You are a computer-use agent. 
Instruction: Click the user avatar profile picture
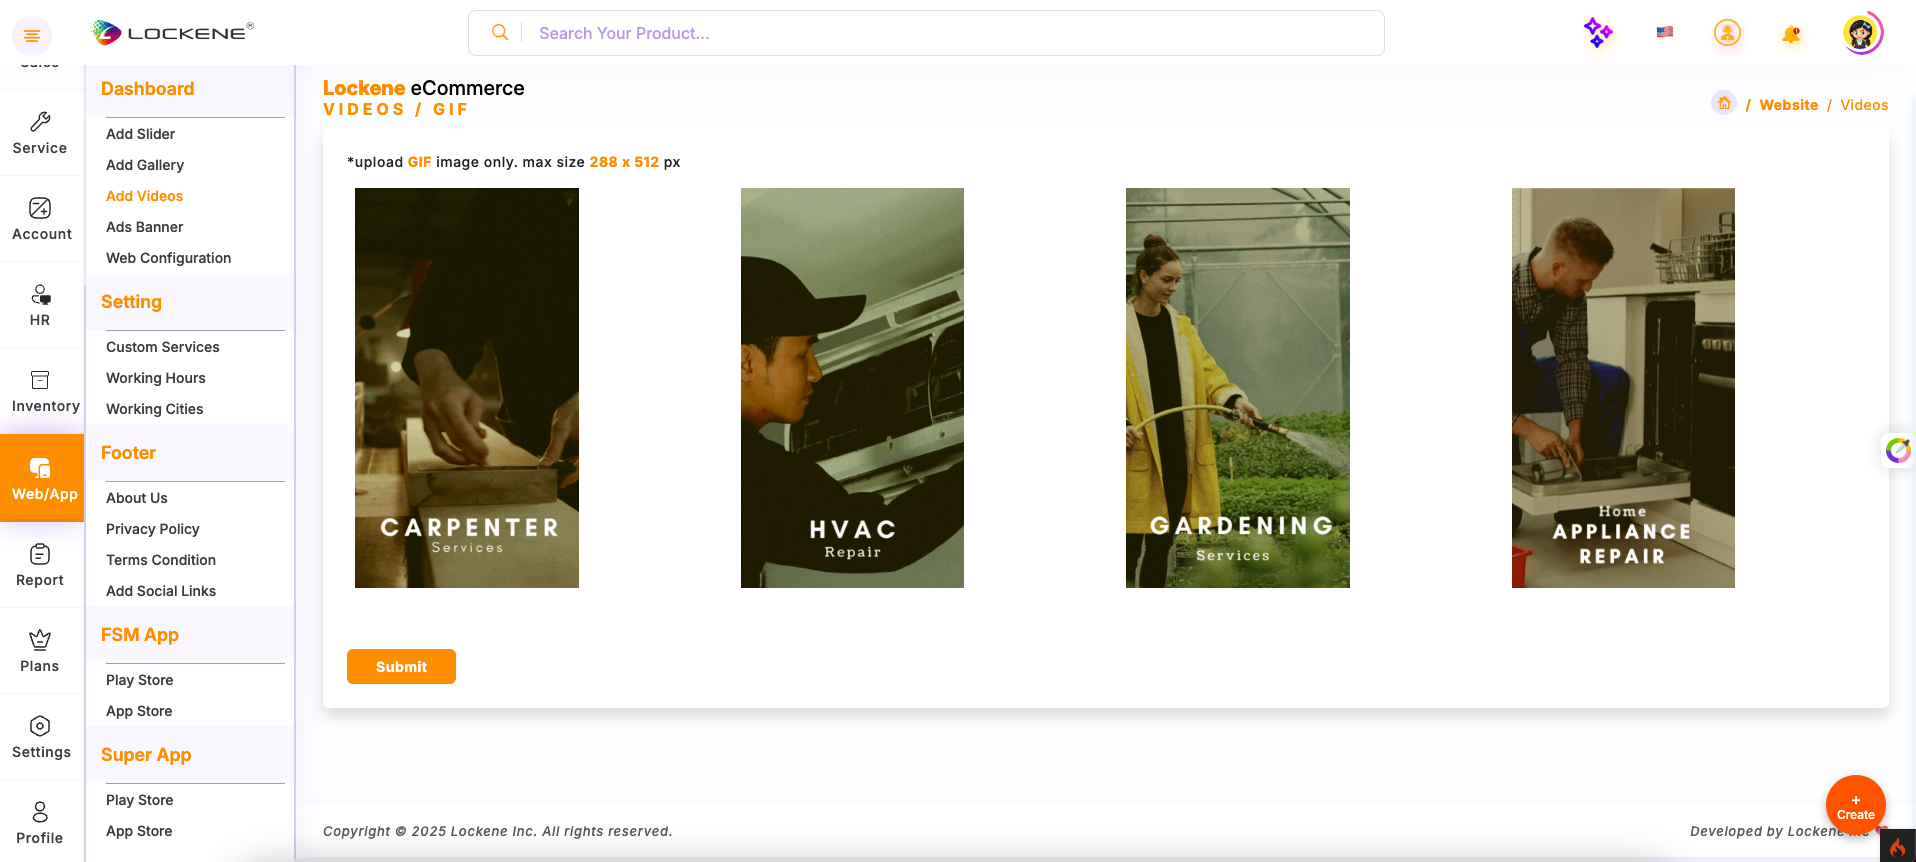[1860, 34]
